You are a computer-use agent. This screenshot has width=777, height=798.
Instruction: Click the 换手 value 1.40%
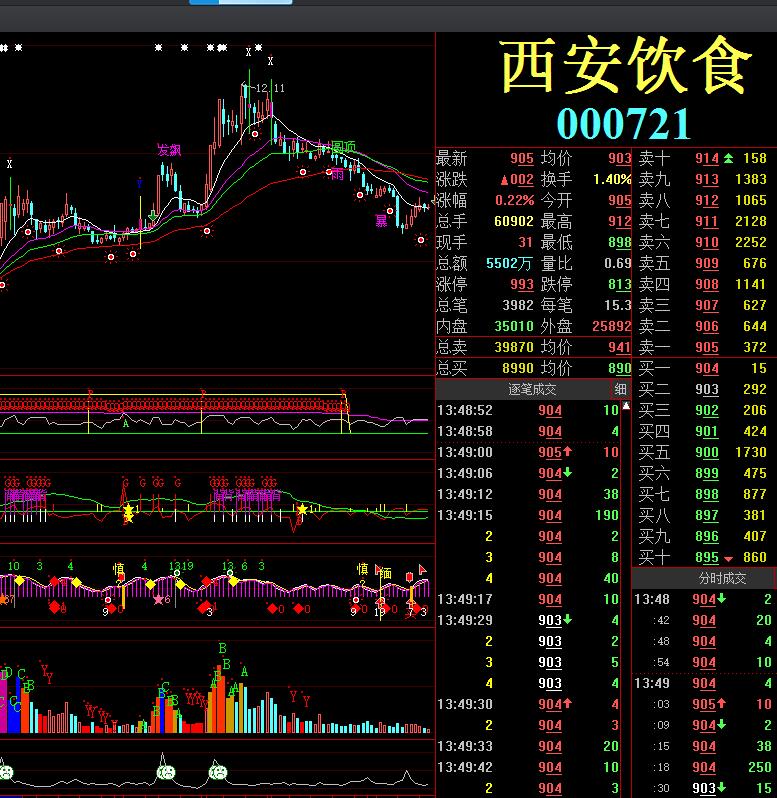pos(612,179)
